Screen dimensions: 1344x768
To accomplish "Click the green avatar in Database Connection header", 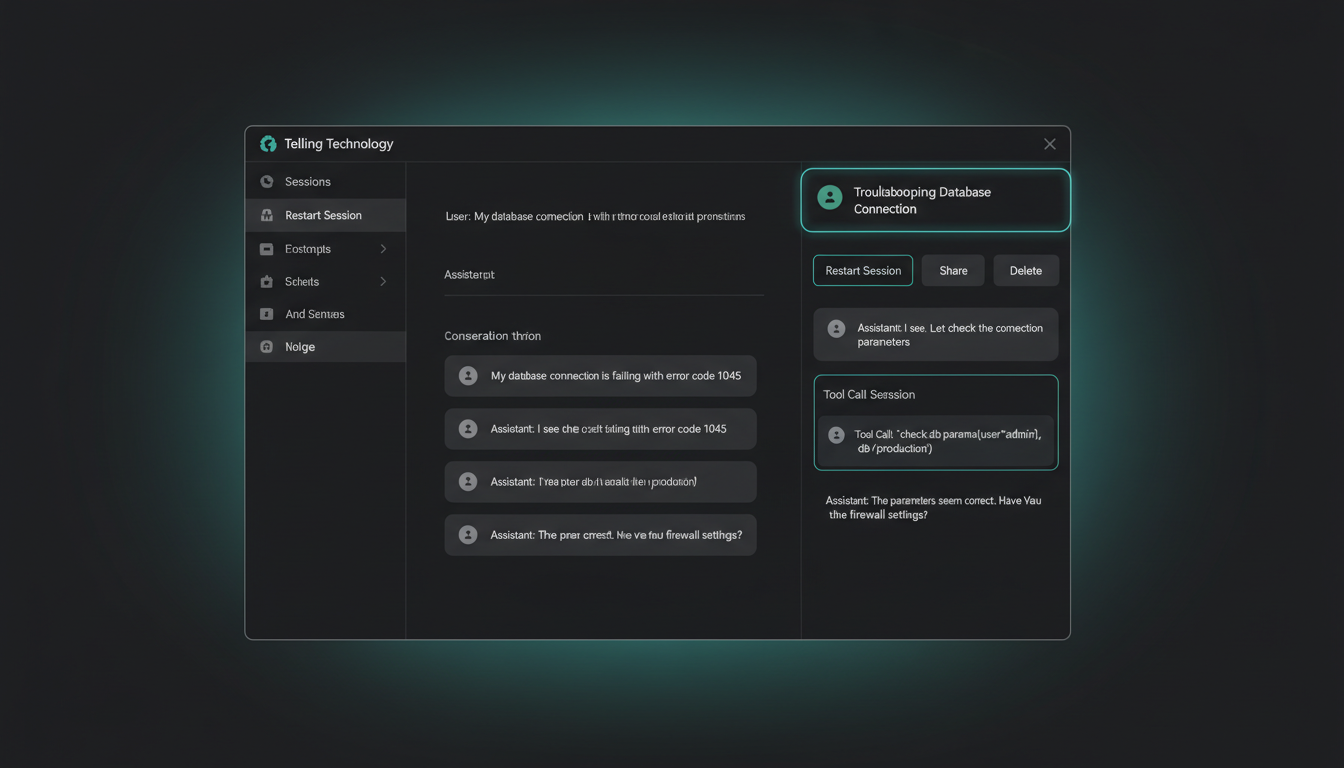I will tap(829, 197).
